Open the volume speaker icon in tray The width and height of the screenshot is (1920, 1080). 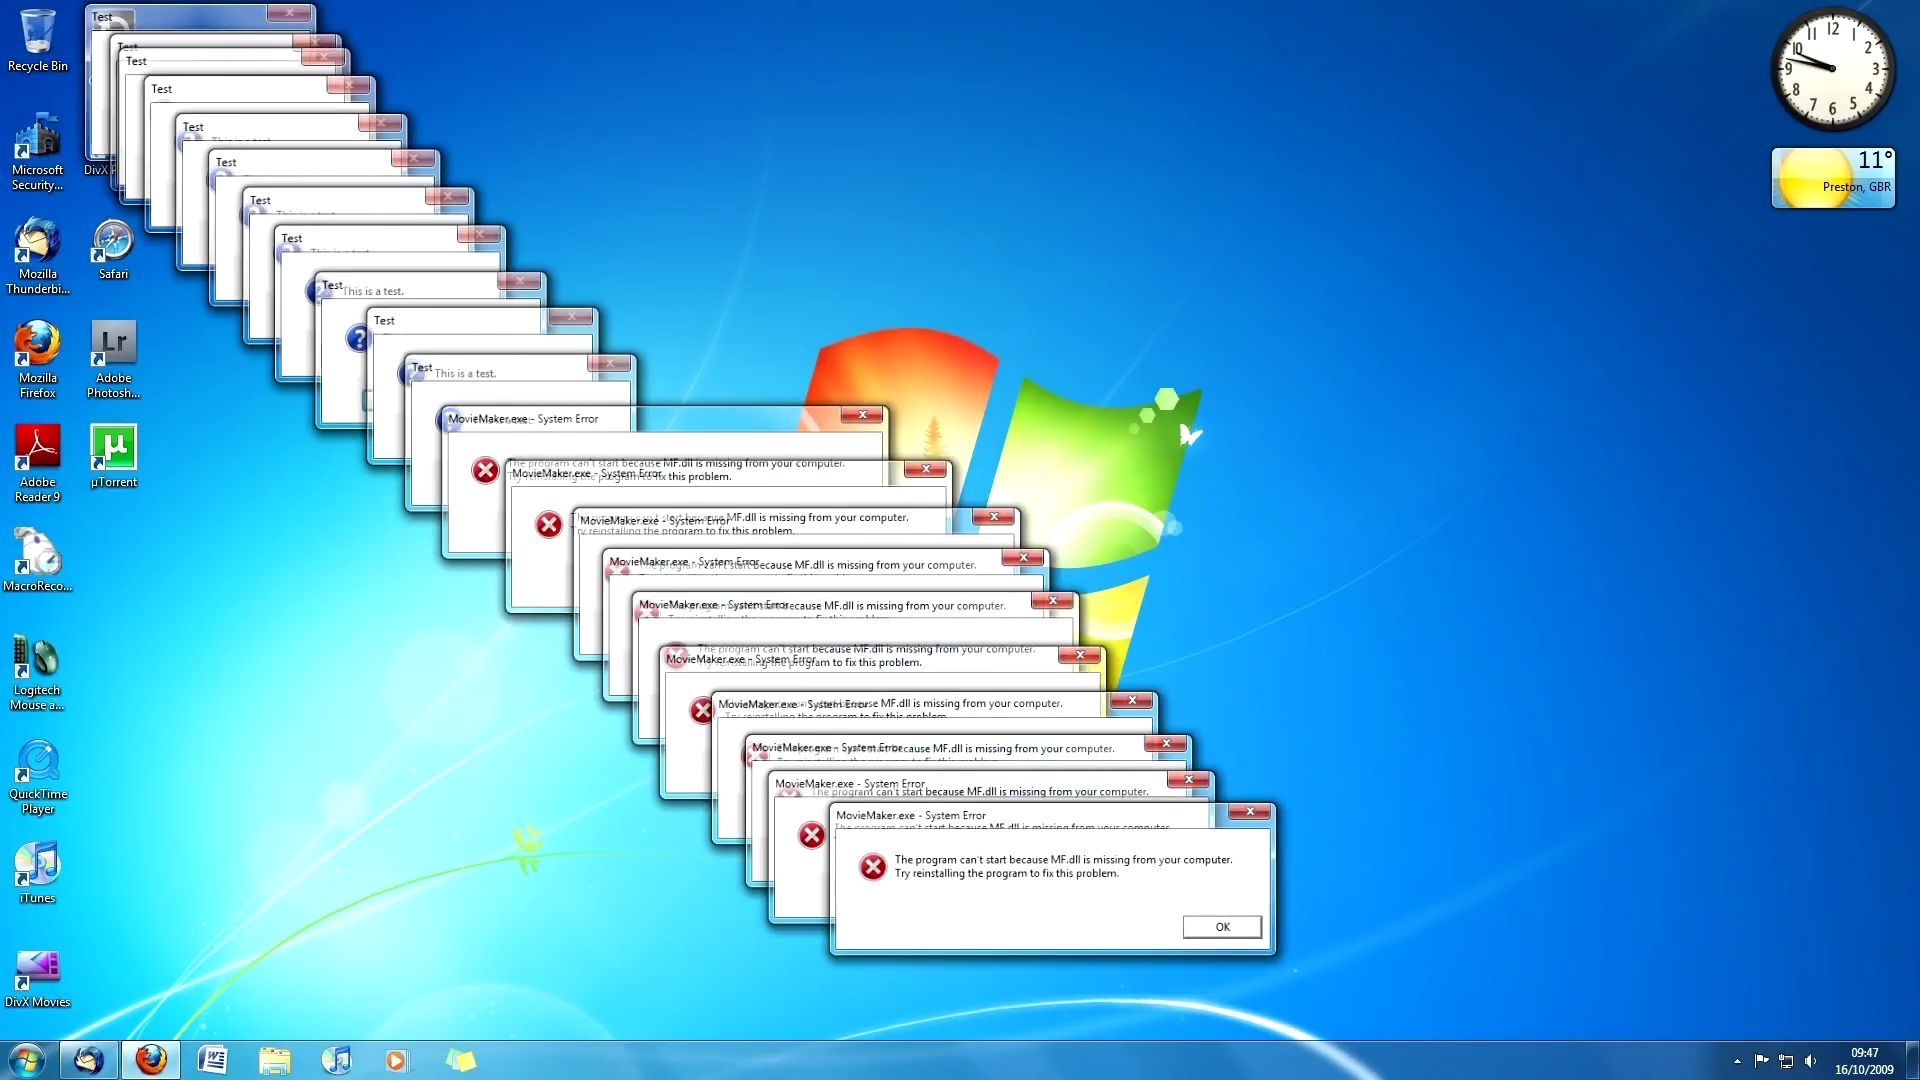tap(1810, 1061)
